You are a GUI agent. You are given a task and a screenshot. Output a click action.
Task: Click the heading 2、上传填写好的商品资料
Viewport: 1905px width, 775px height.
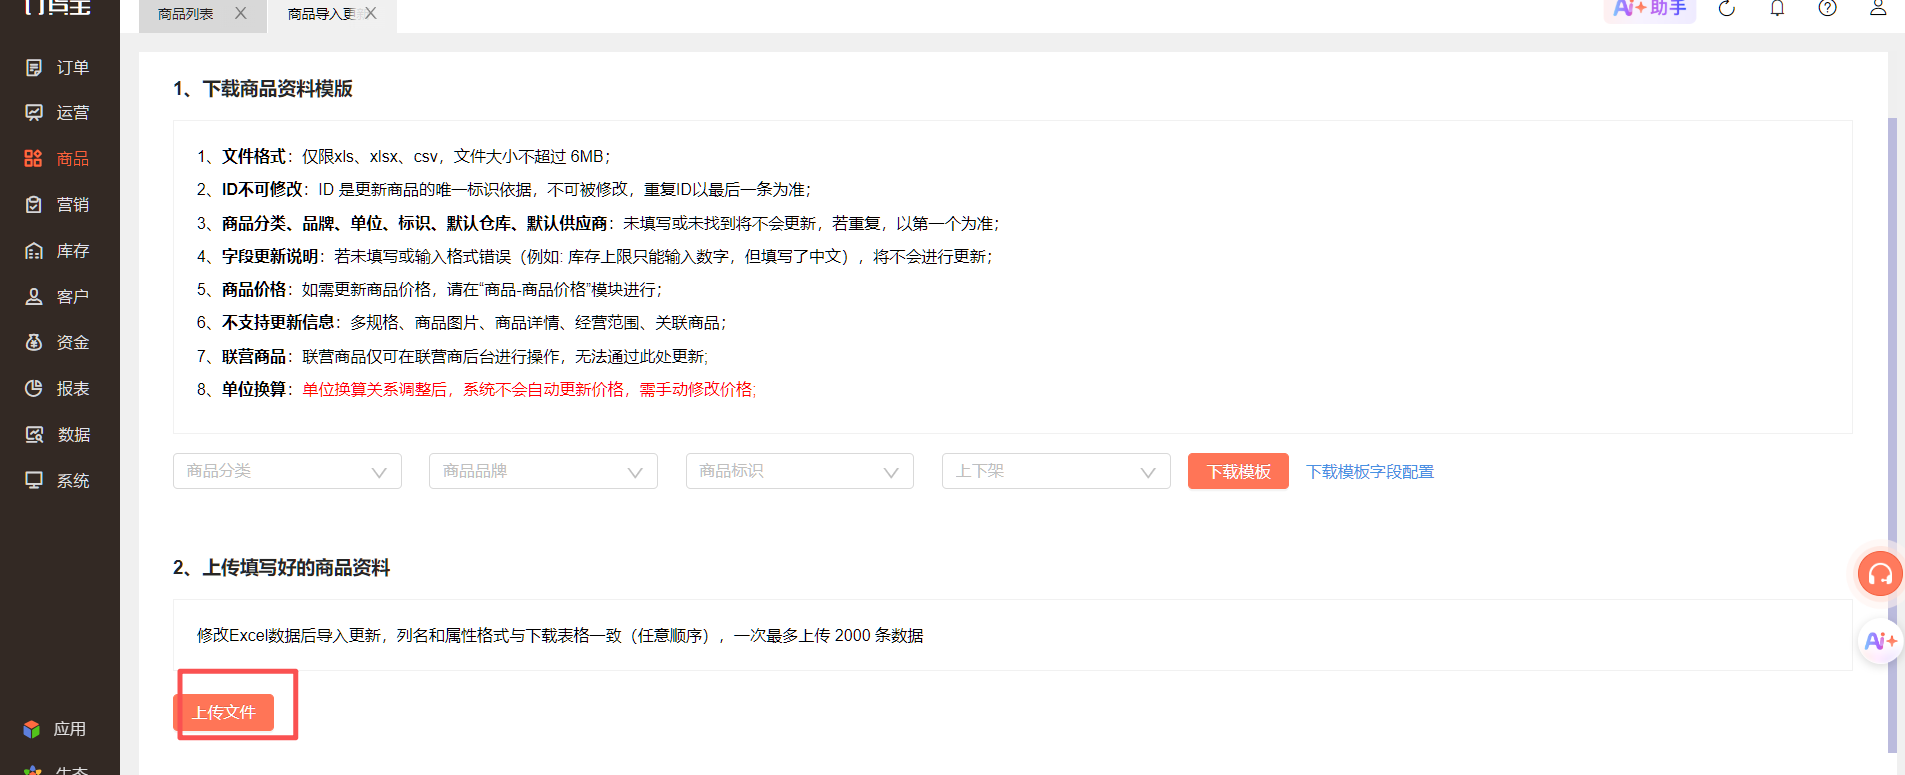(282, 568)
